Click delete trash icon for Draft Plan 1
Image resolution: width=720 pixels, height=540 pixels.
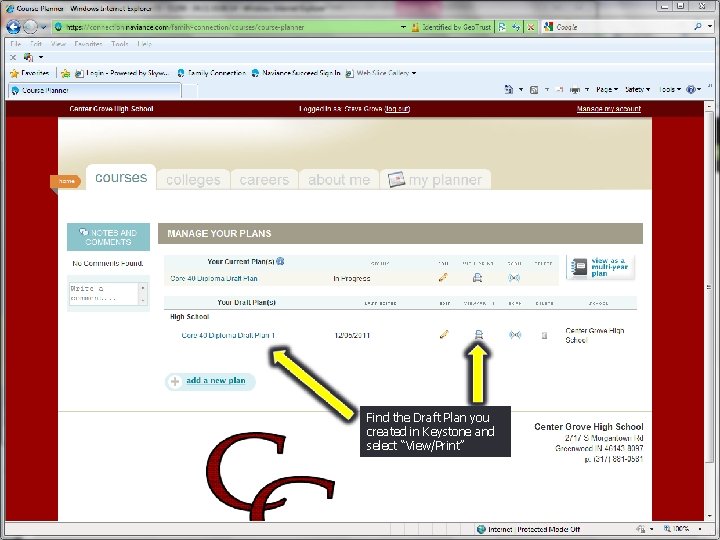coord(545,336)
